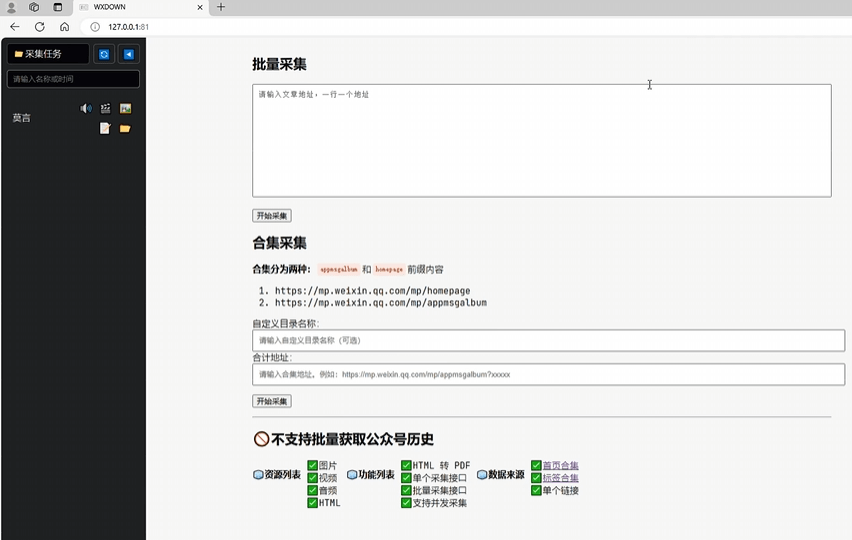Image resolution: width=852 pixels, height=540 pixels.
Task: Click the notepad document icon for 莫言
Action: pyautogui.click(x=105, y=128)
